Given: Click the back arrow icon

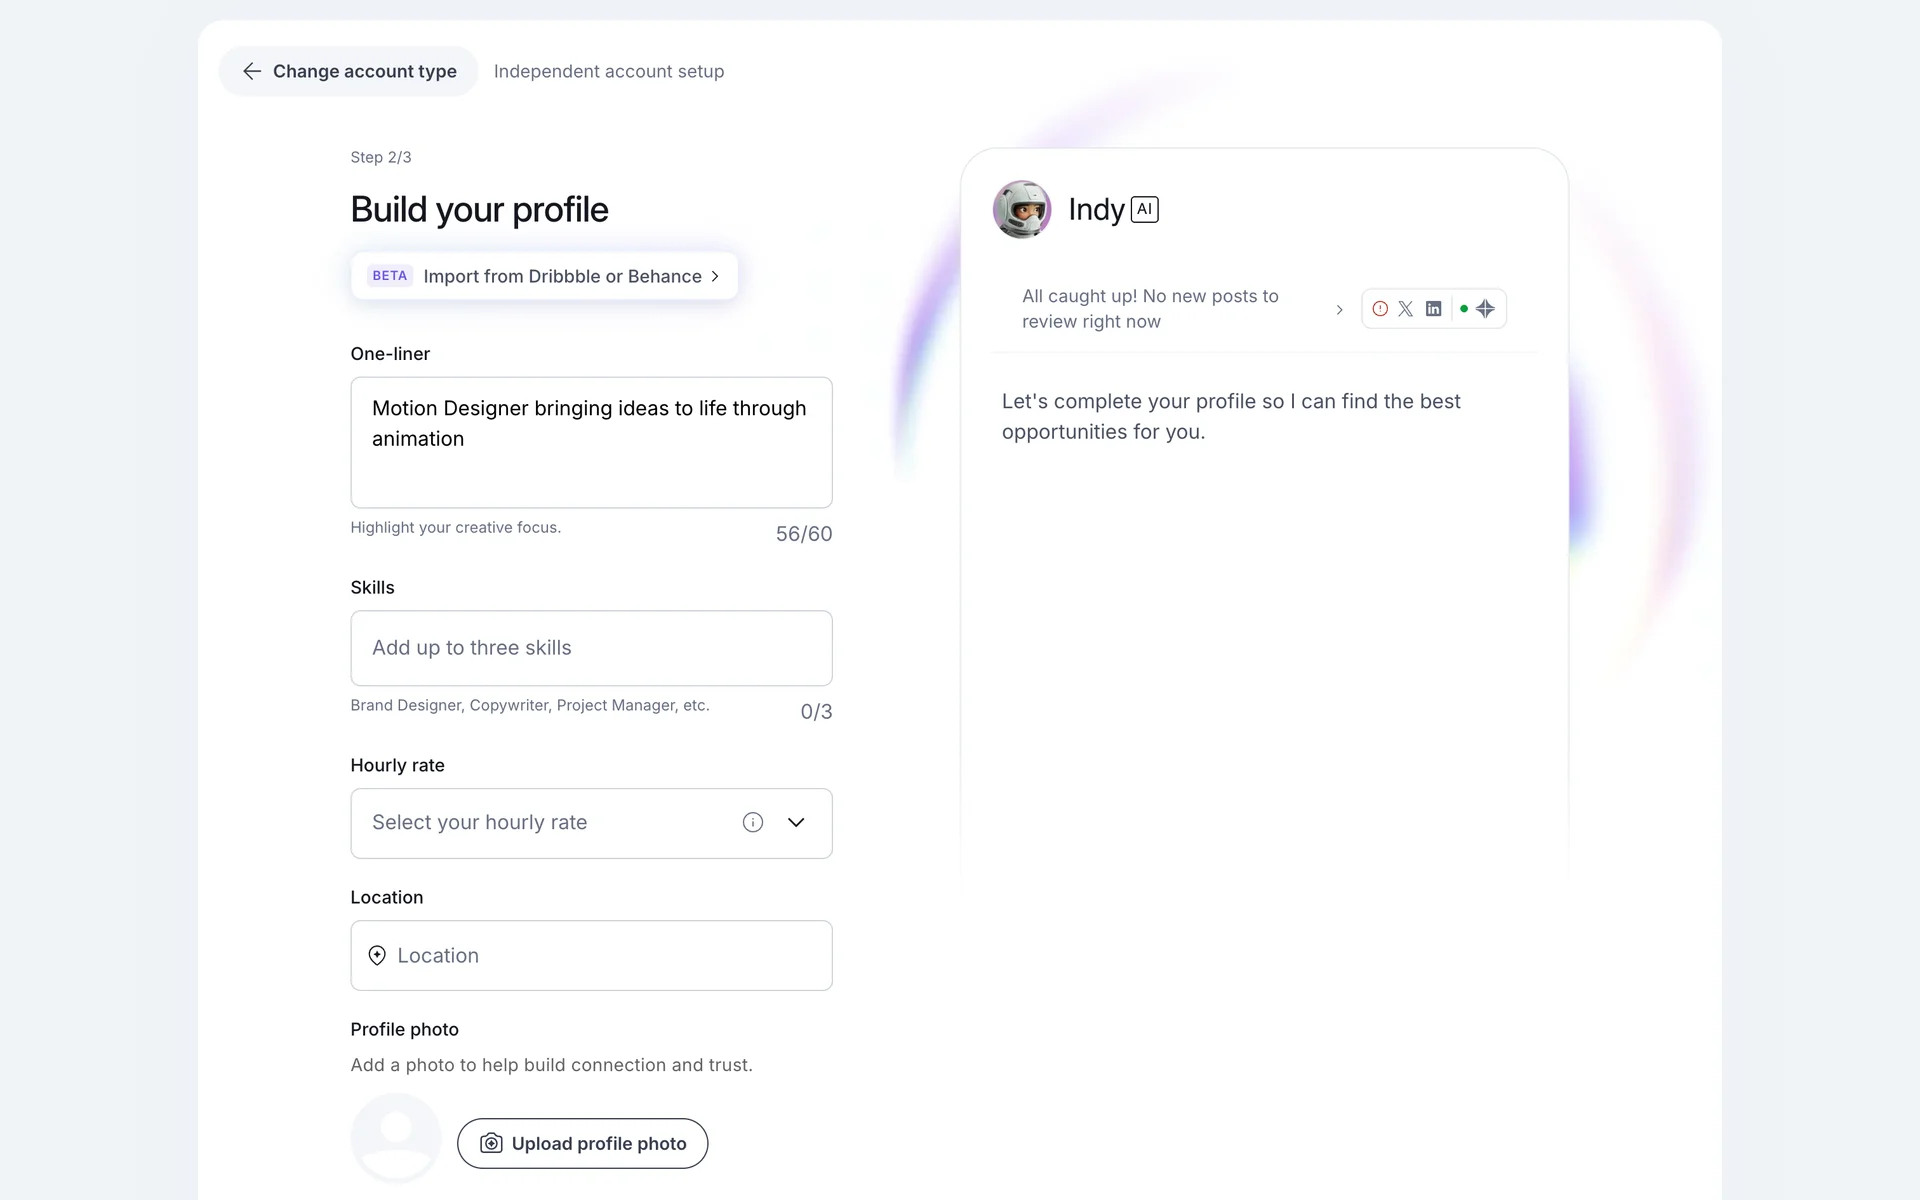Looking at the screenshot, I should click(x=252, y=71).
